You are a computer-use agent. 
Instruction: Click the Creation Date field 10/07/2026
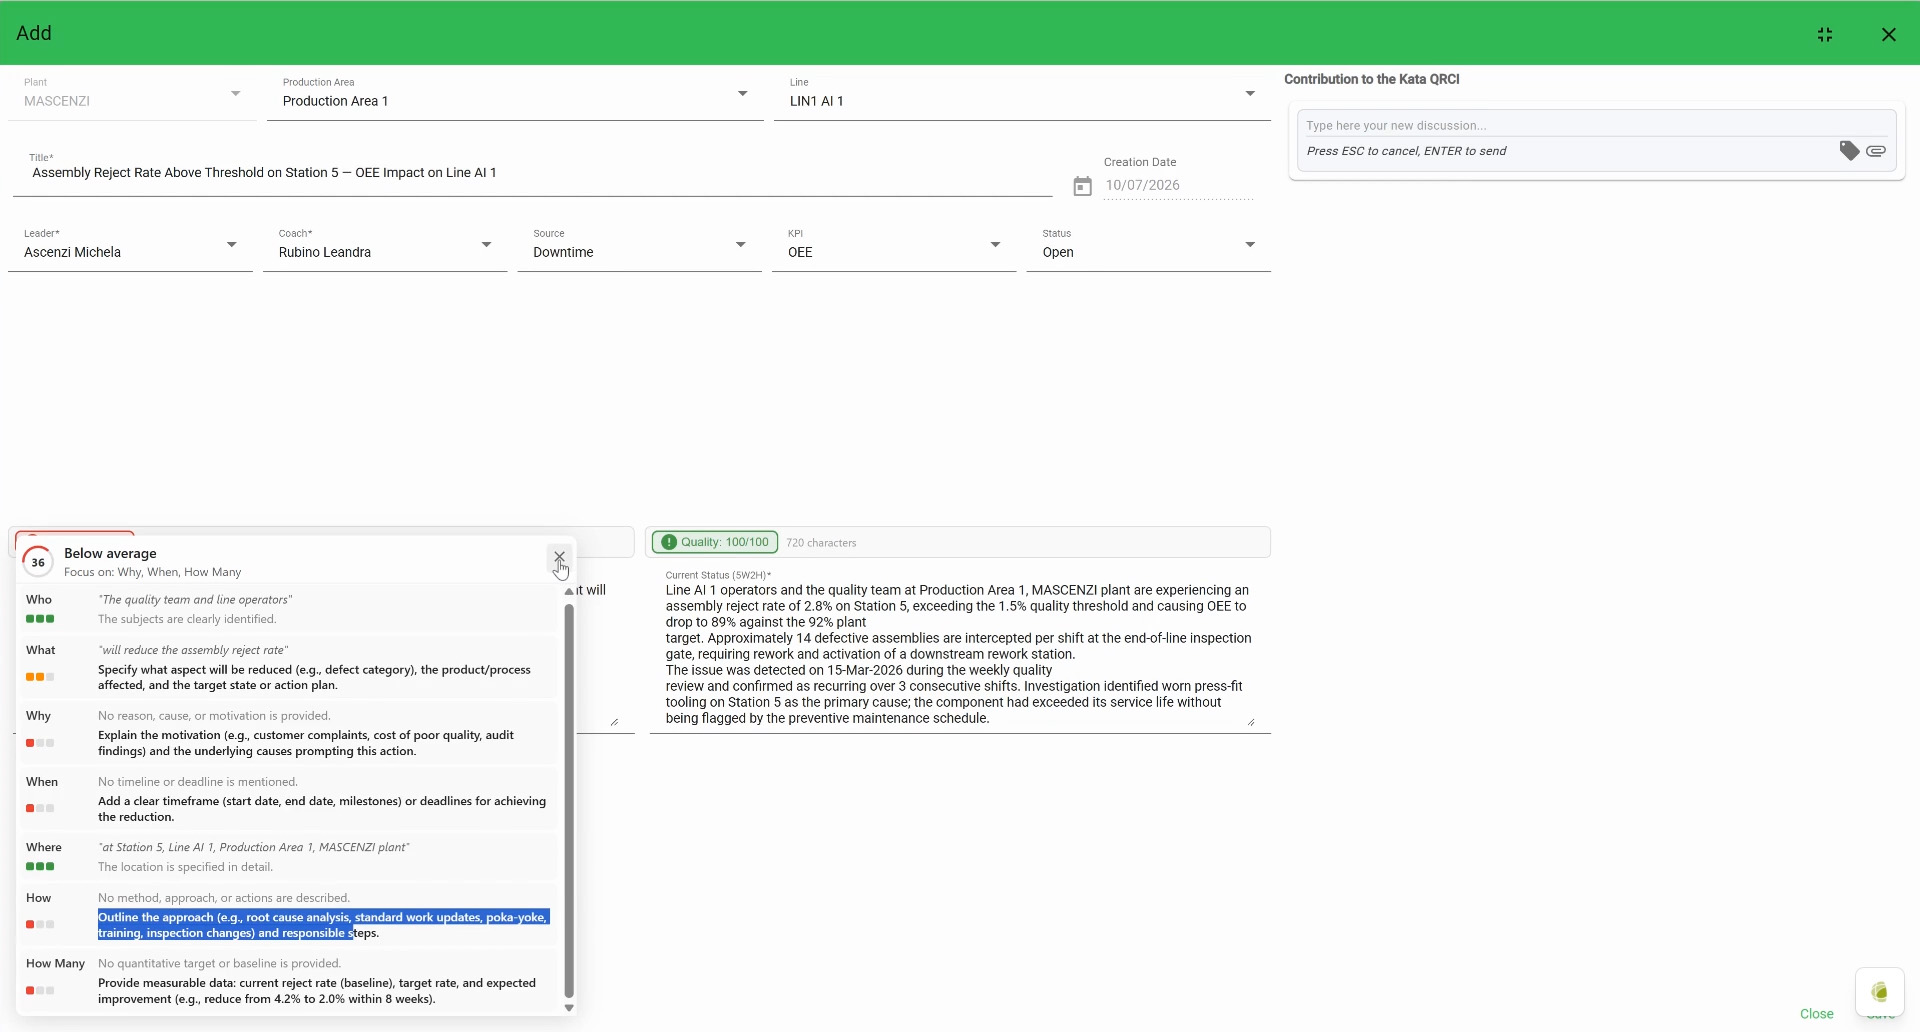1180,185
